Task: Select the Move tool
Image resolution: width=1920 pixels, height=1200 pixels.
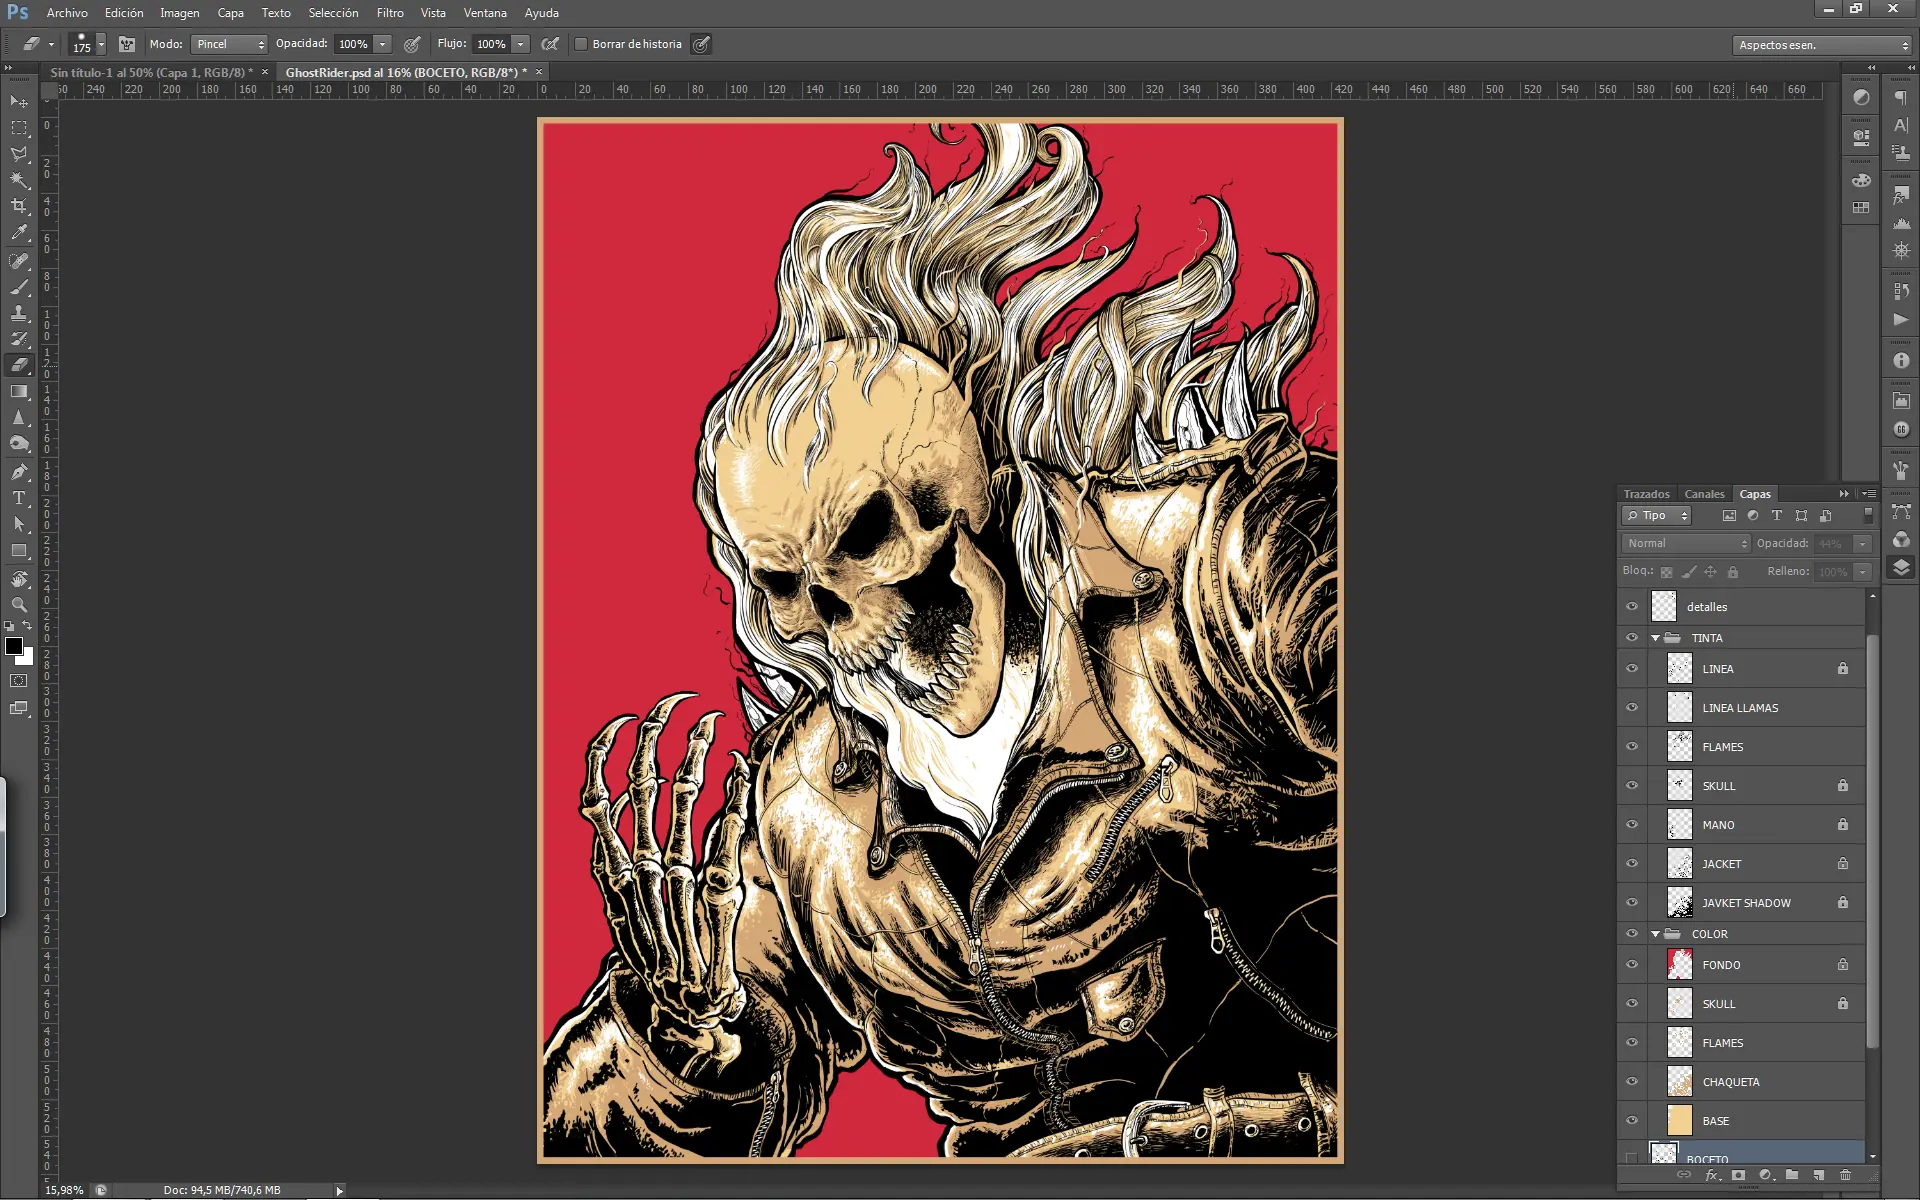Action: tap(19, 102)
